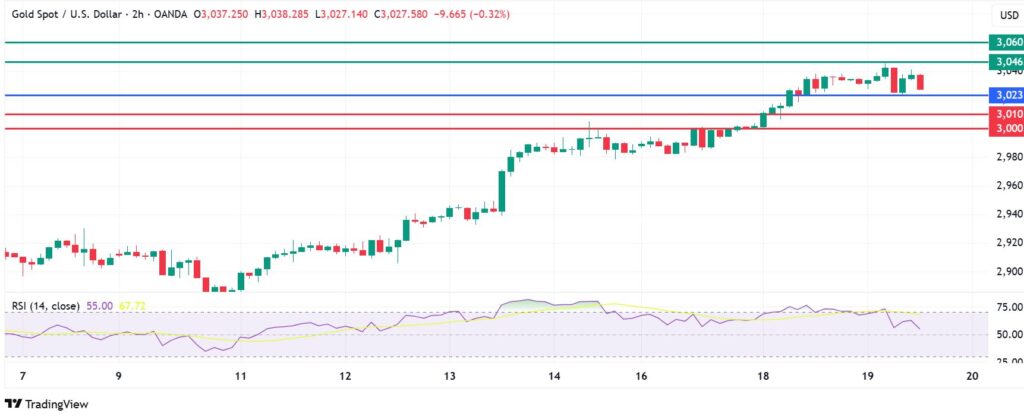
Task: Click the OANDA data source label
Action: [171, 14]
